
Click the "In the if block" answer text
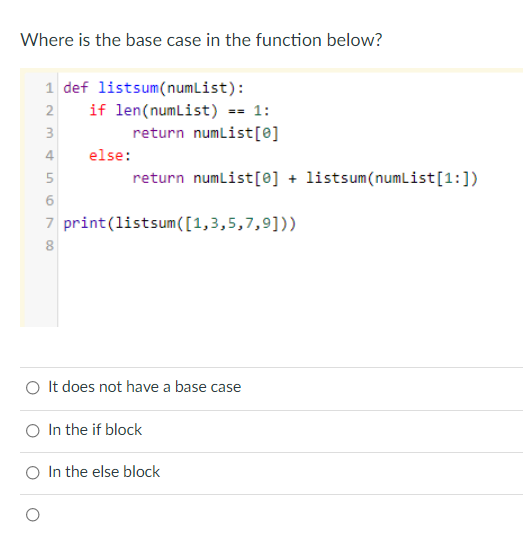[95, 430]
